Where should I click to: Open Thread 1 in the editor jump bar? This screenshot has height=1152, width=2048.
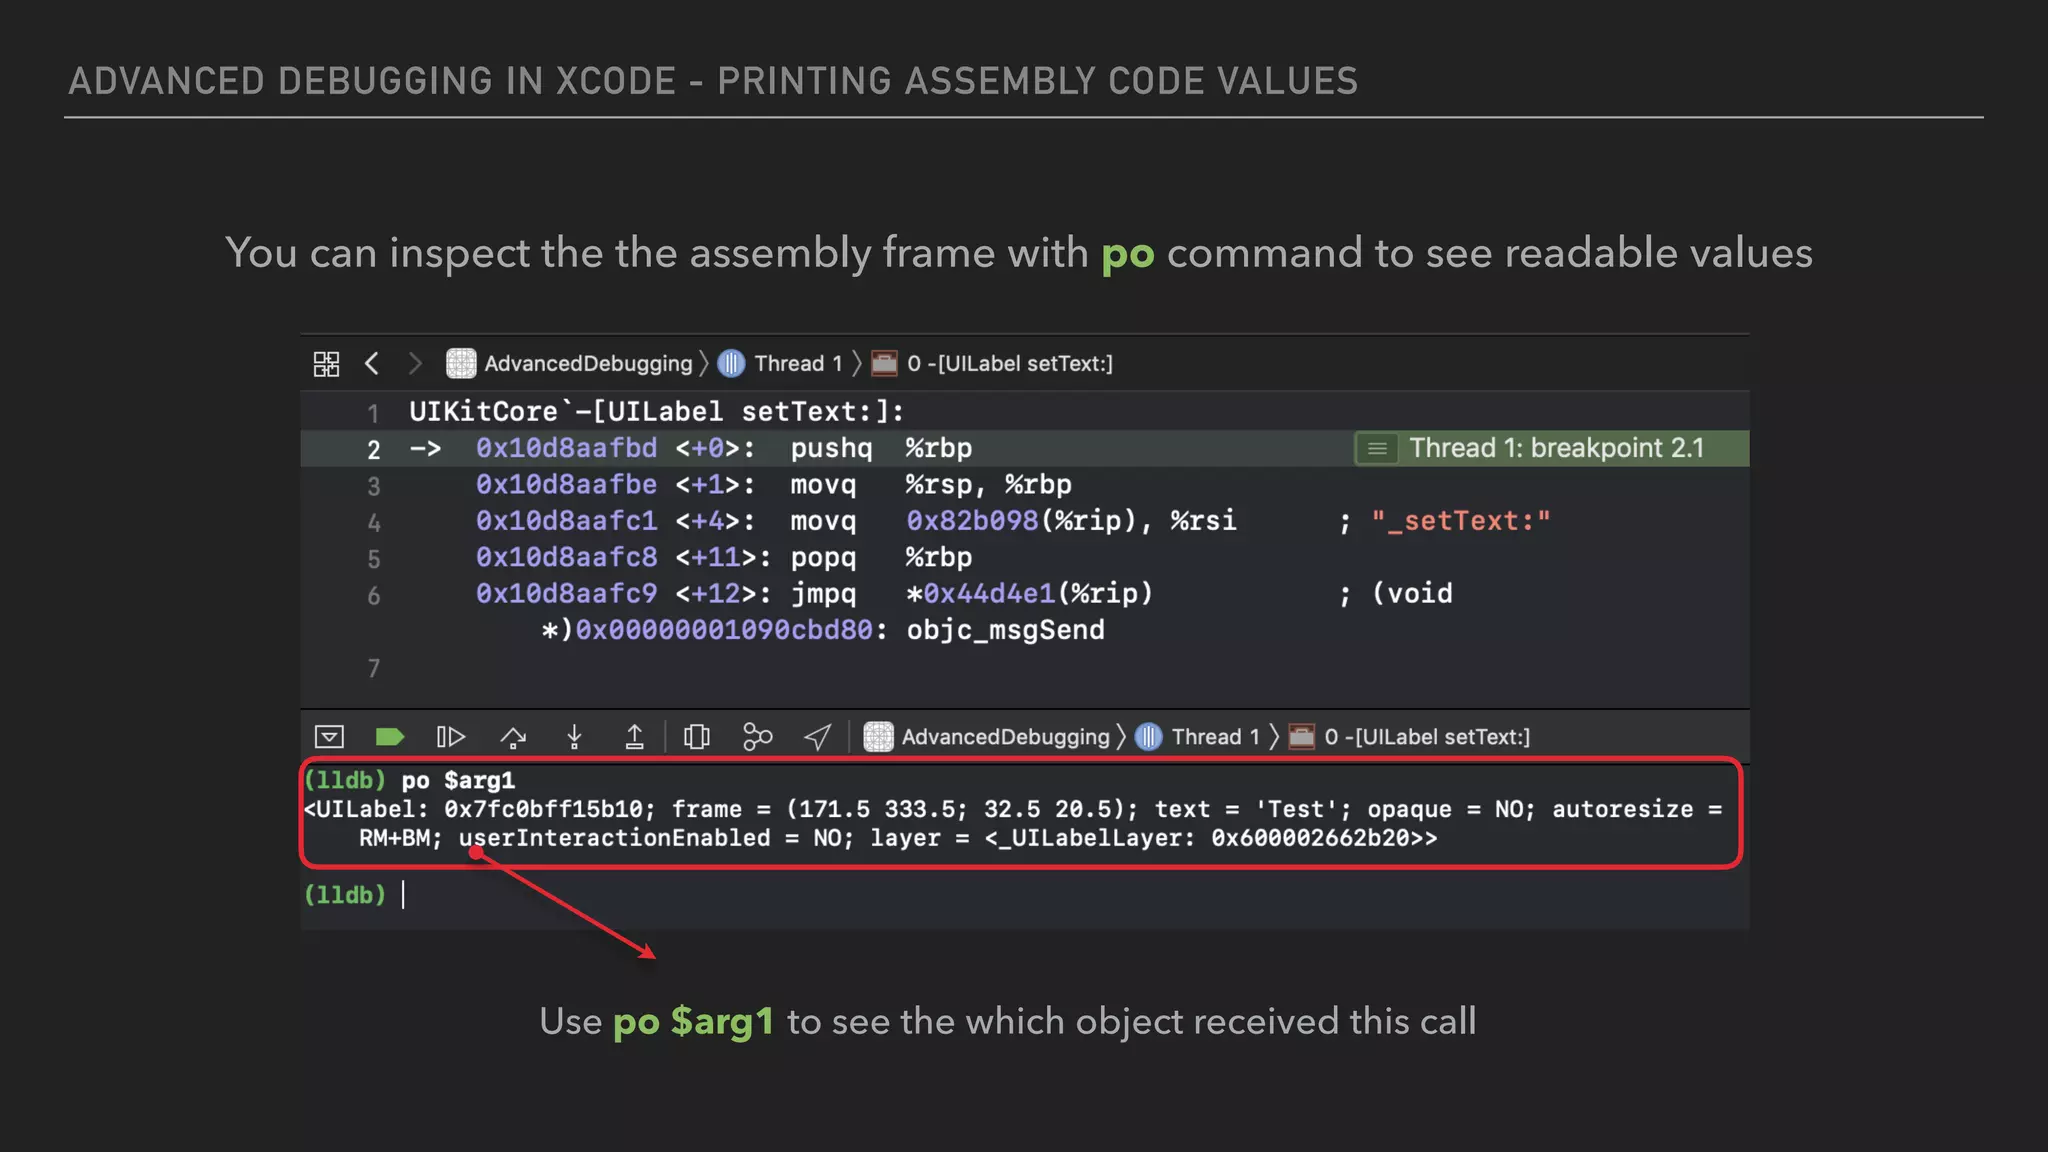pyautogui.click(x=798, y=364)
